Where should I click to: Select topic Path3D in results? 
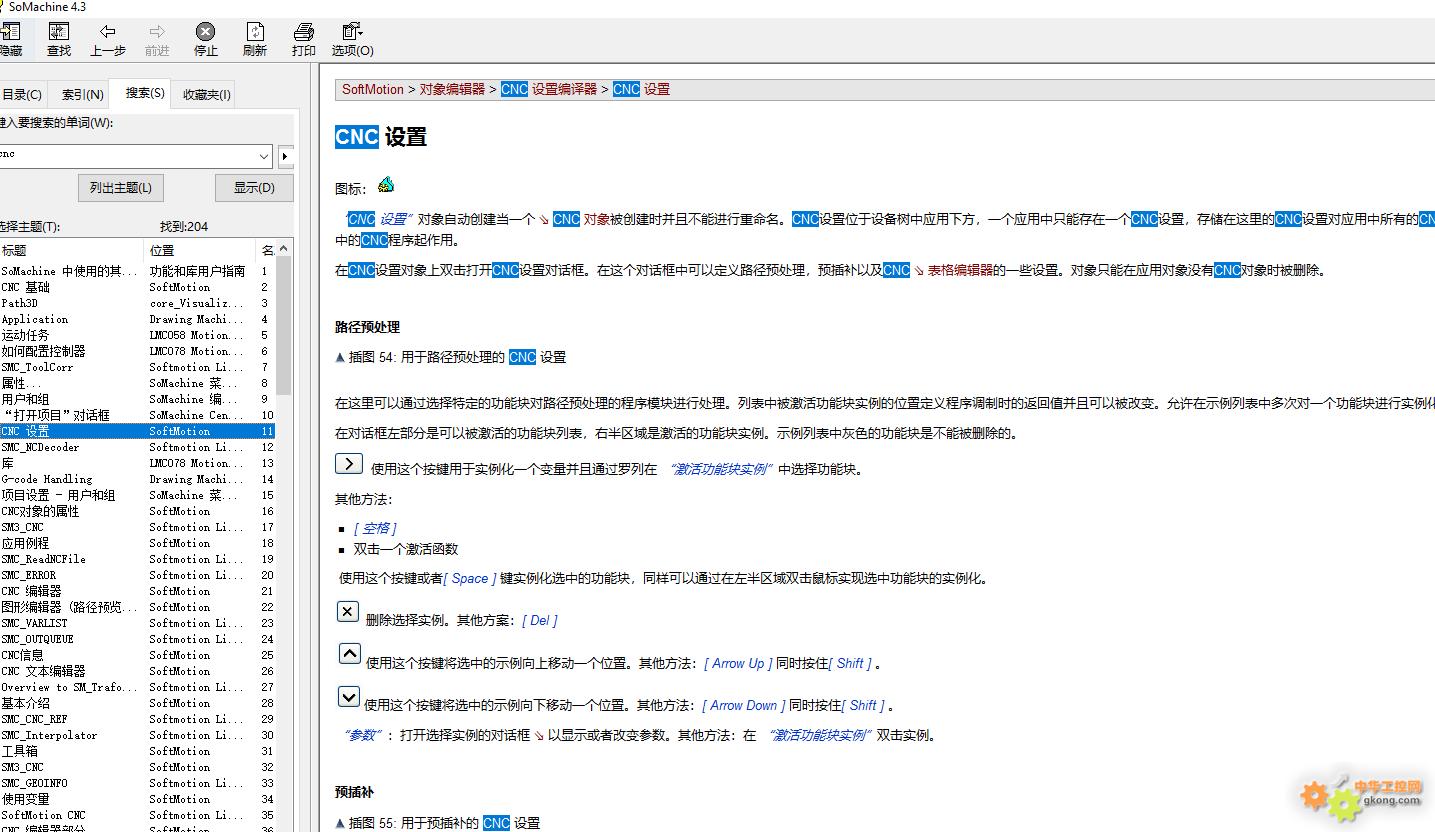tap(137, 303)
